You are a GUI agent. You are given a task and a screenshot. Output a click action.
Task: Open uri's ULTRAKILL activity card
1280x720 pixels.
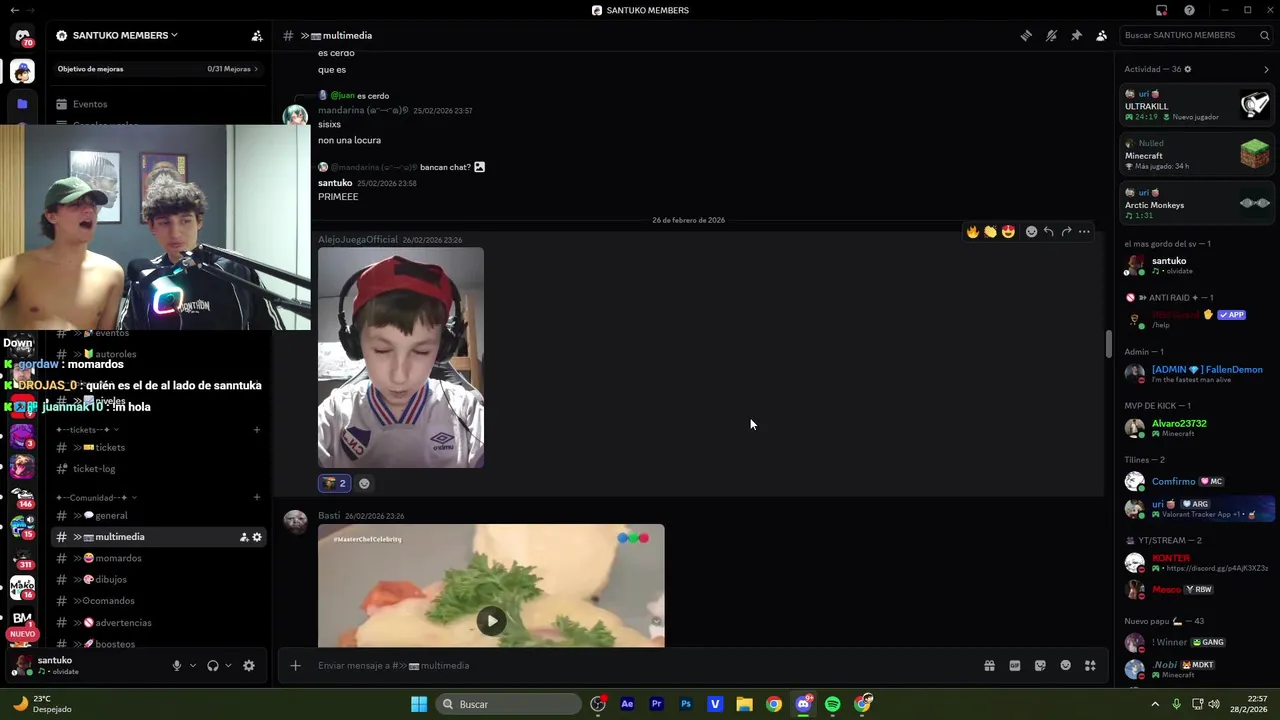[x=1196, y=105]
